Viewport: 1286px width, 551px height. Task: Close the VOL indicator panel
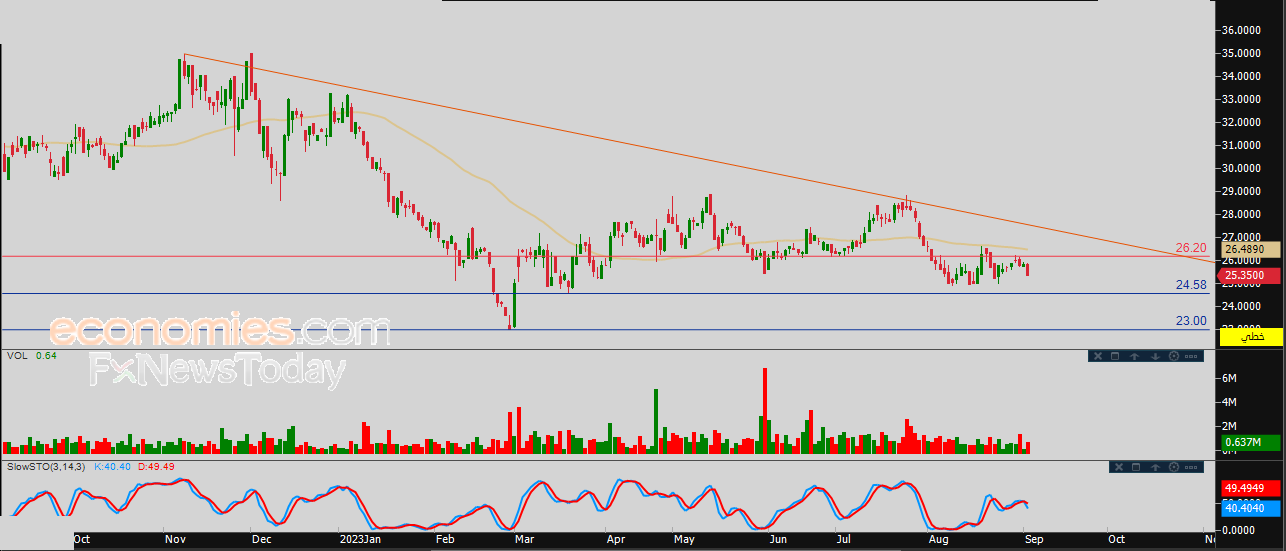tap(1098, 356)
